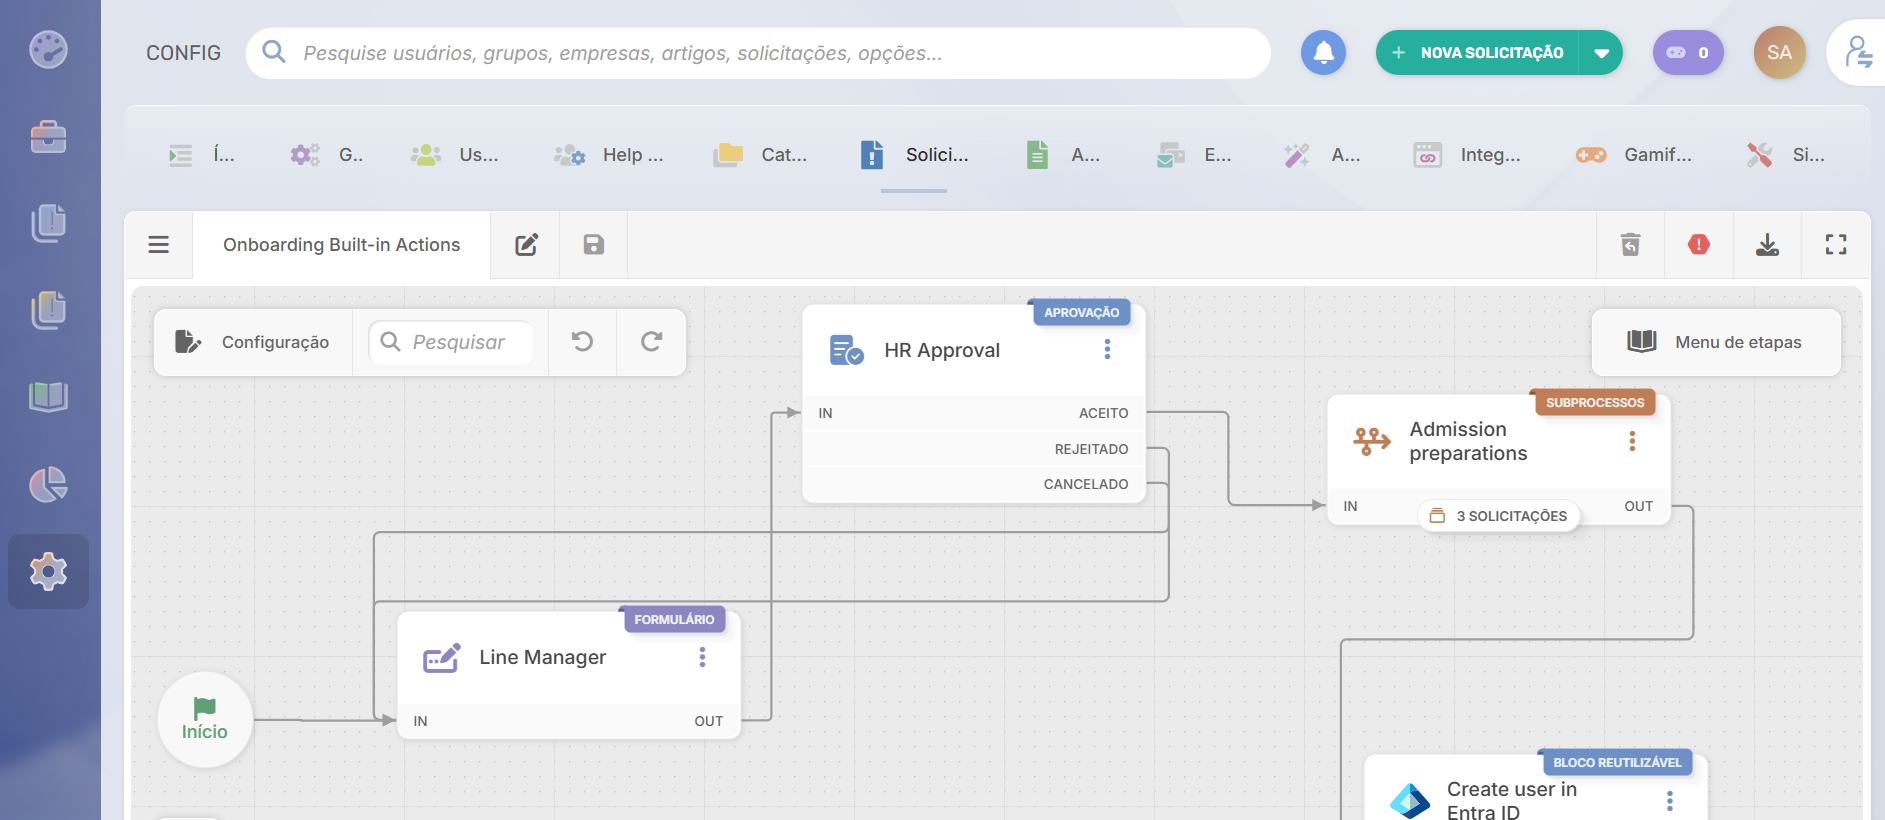
Task: Open the dashboard gauge icon in sidebar
Action: pos(48,49)
